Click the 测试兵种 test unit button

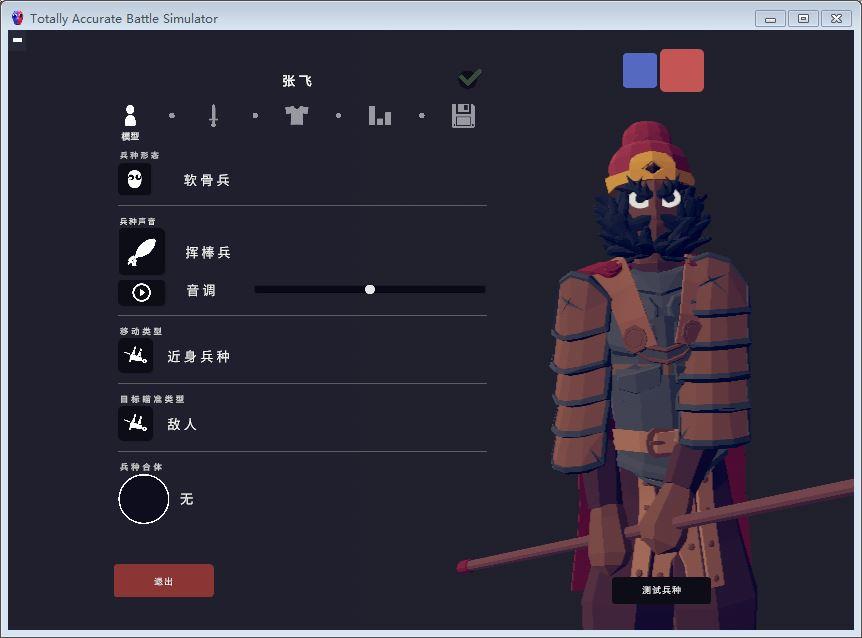pyautogui.click(x=661, y=590)
